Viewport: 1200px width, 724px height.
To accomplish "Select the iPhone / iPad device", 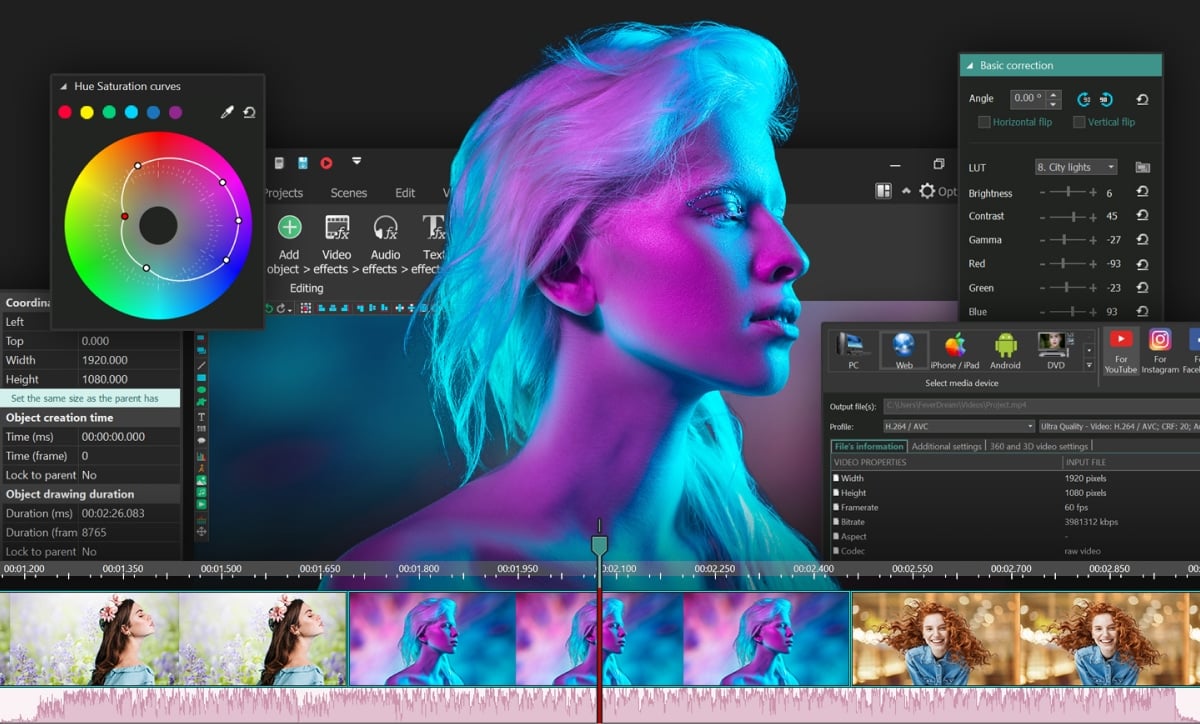I will [x=955, y=351].
